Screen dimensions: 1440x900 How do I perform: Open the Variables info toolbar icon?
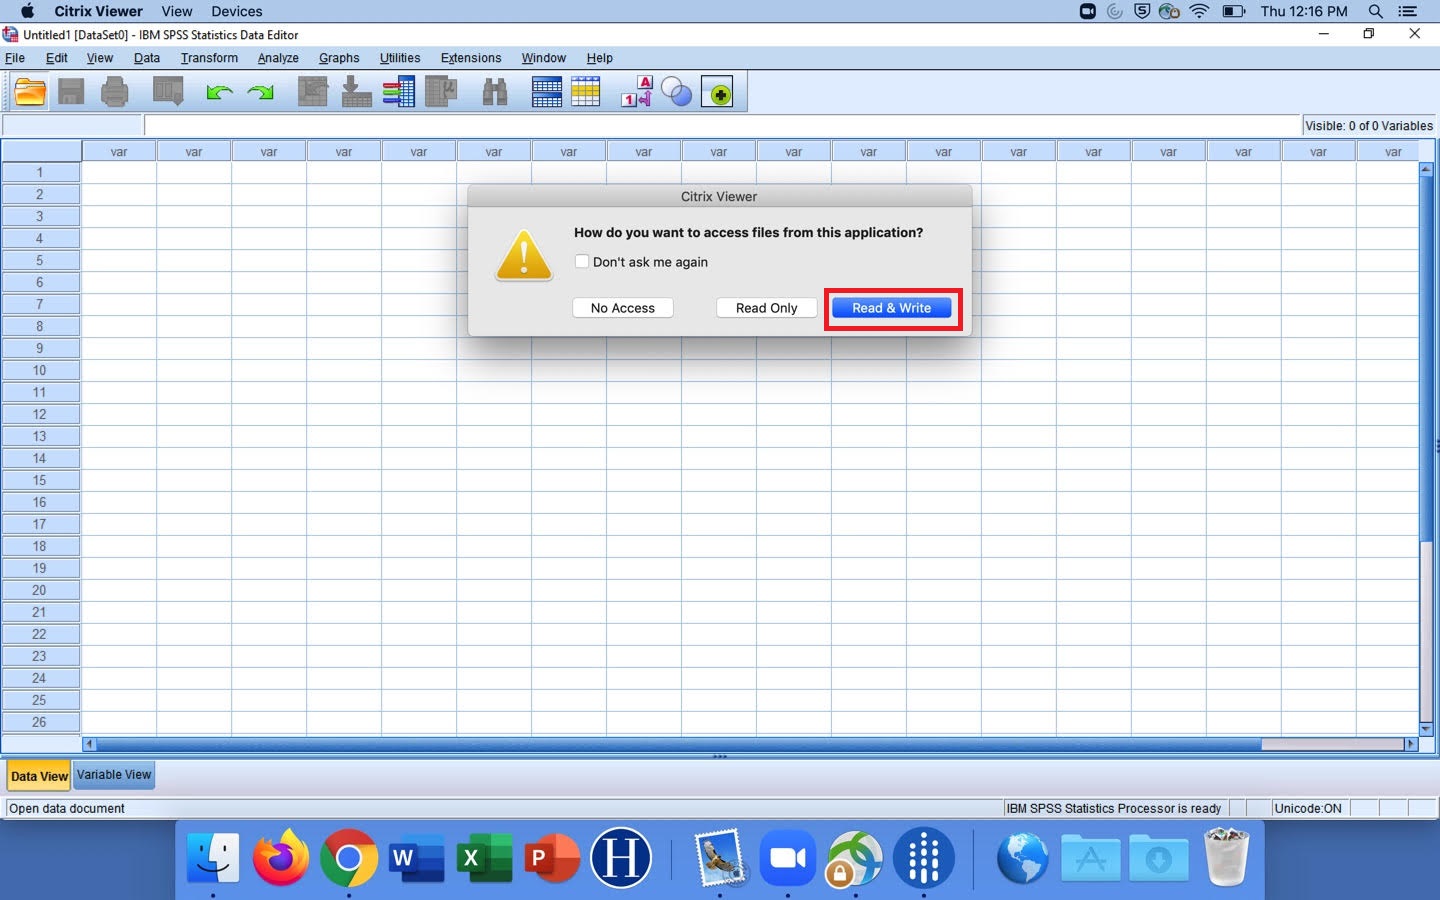click(398, 93)
